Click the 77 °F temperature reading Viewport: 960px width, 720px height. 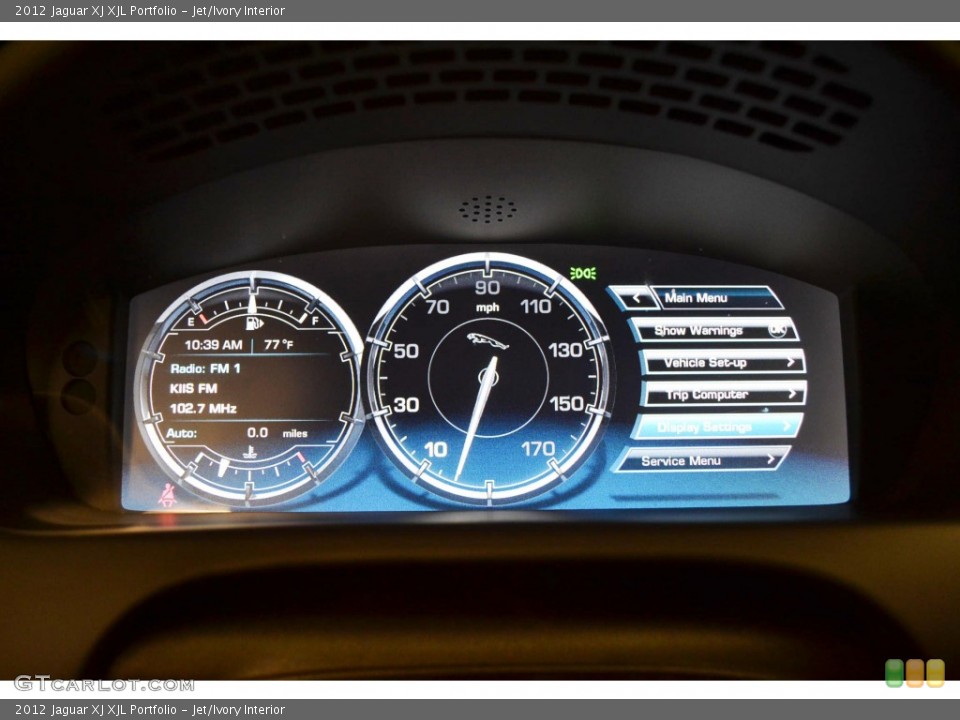[x=279, y=345]
